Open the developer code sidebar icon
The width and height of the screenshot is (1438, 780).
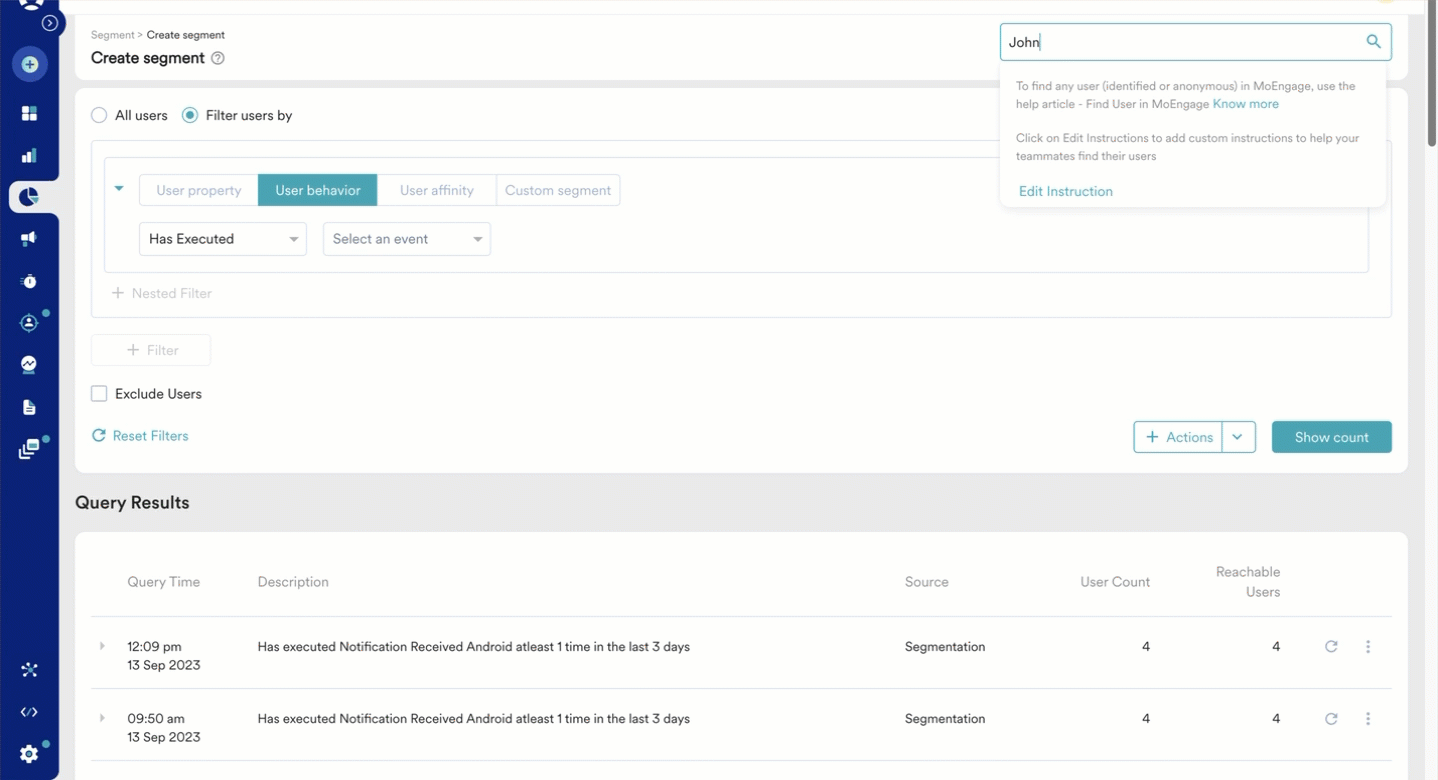28,711
